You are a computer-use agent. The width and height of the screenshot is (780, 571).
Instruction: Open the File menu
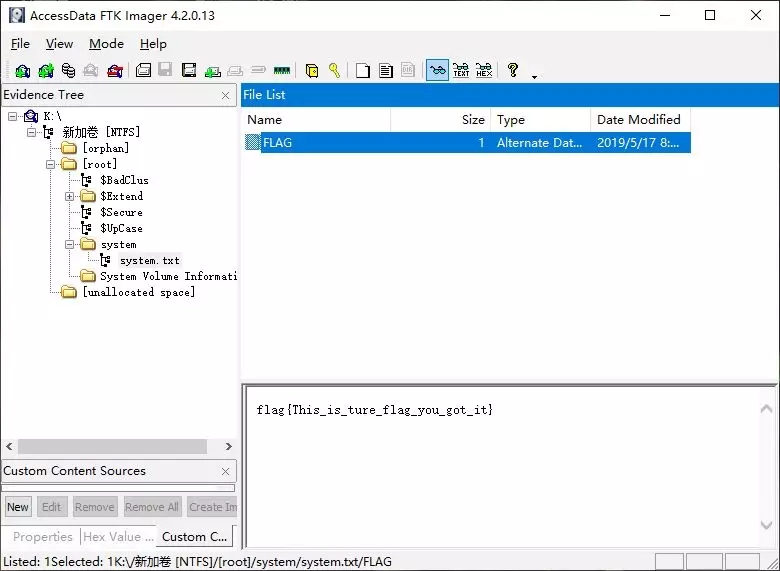pyautogui.click(x=20, y=44)
